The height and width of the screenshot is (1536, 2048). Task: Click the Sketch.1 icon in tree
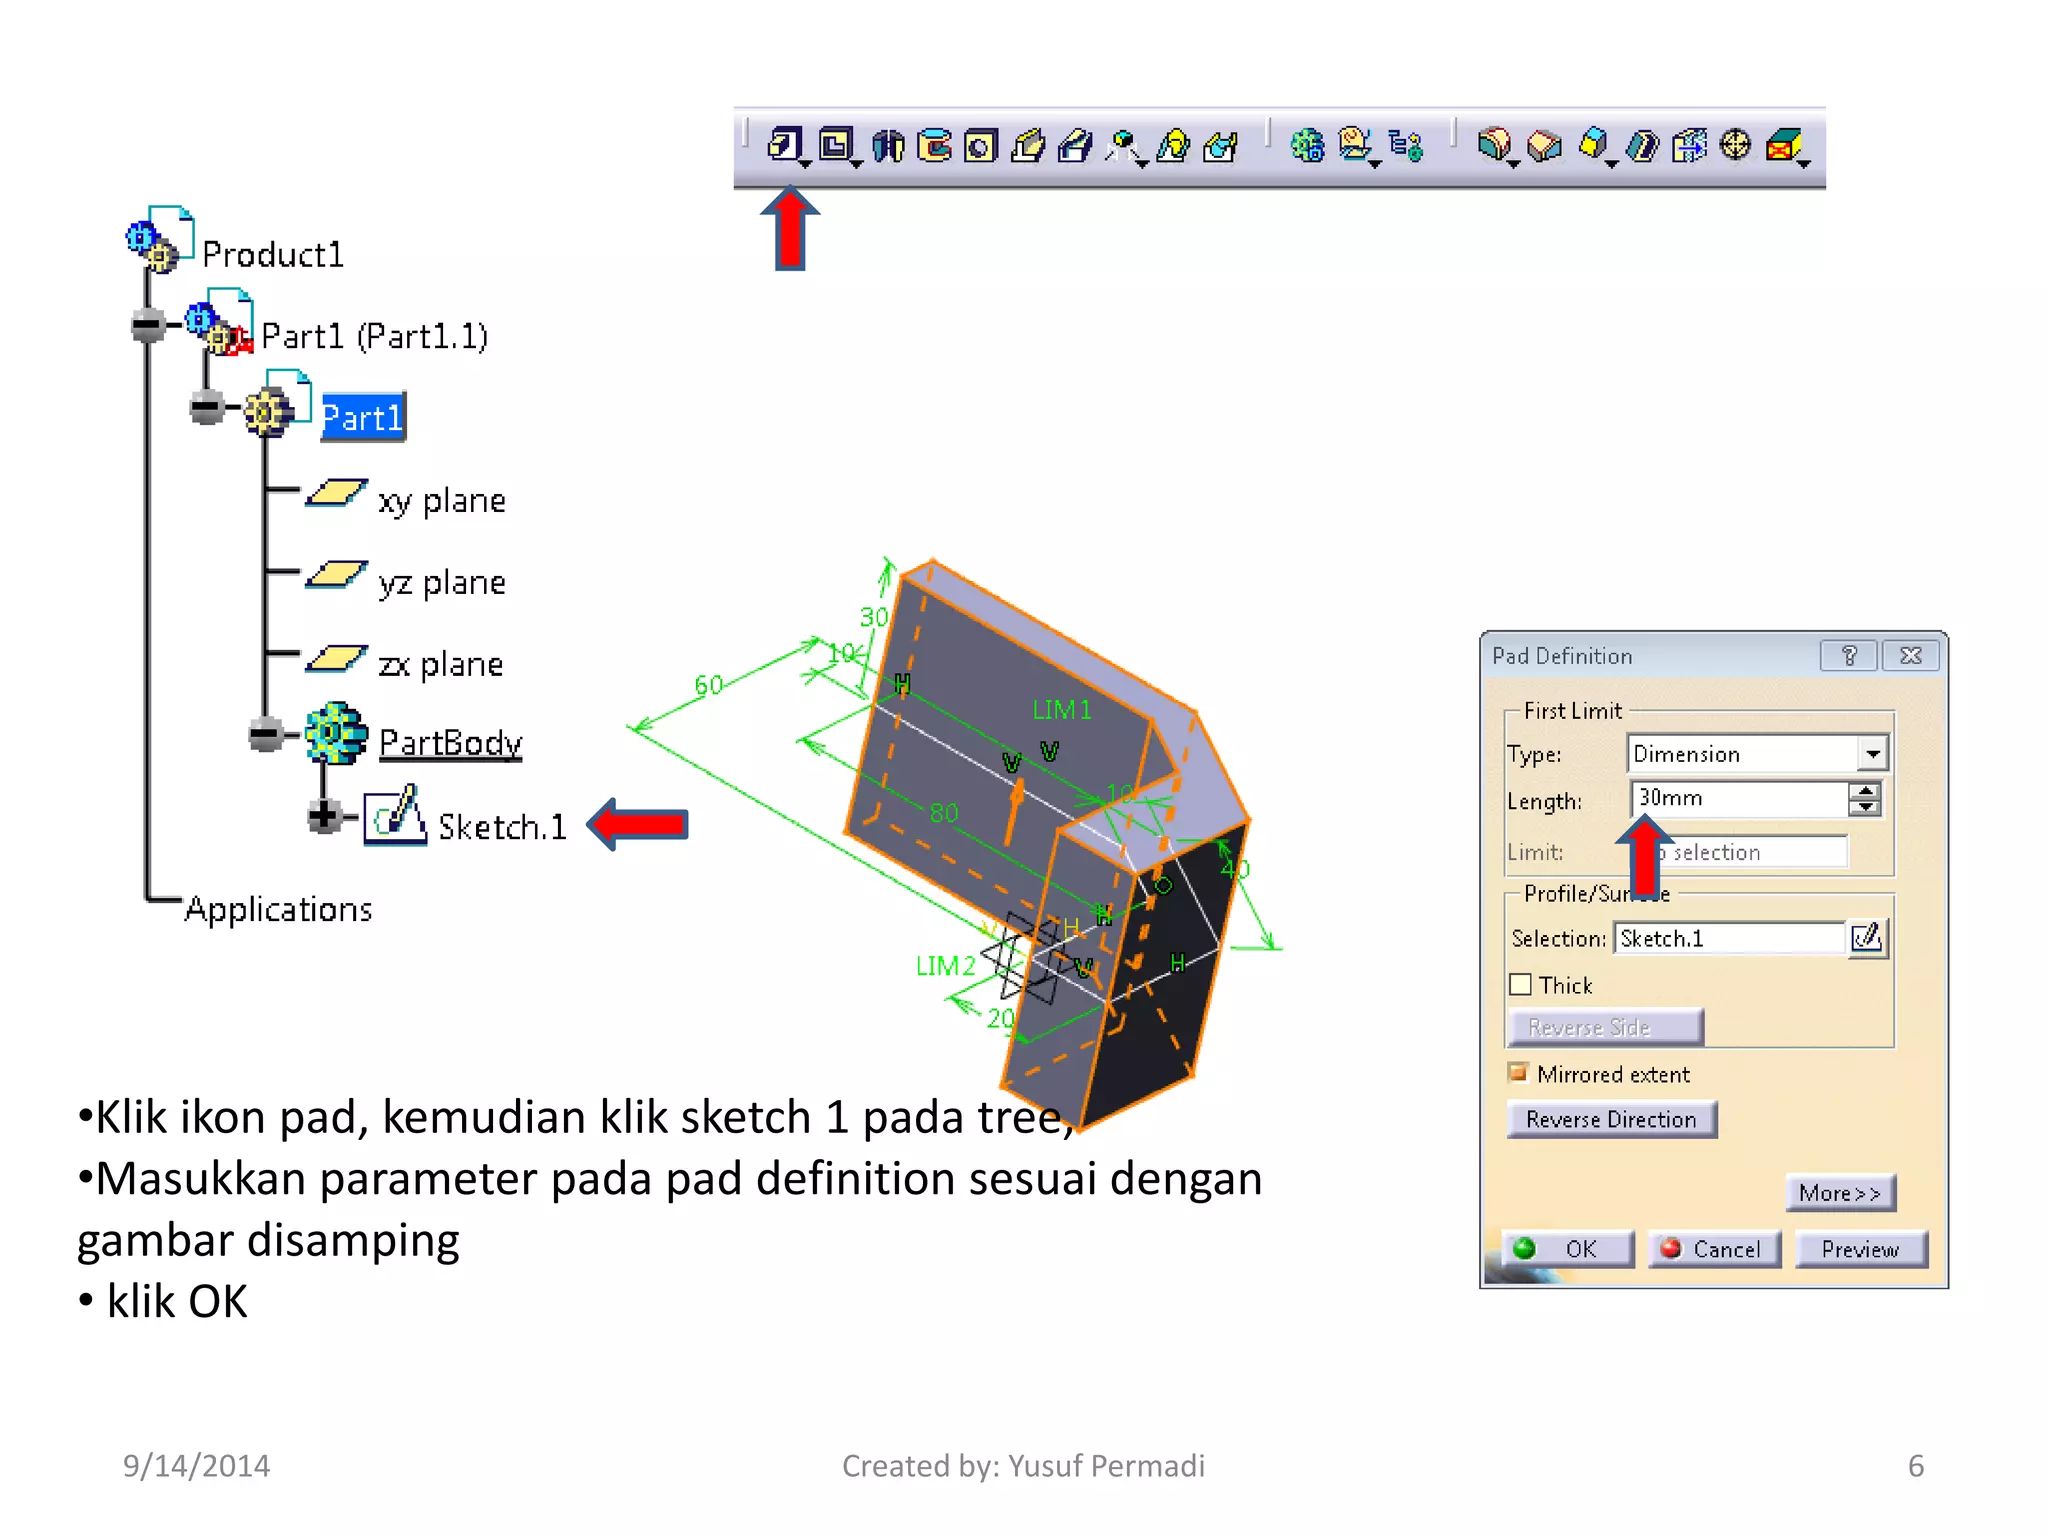pos(395,817)
